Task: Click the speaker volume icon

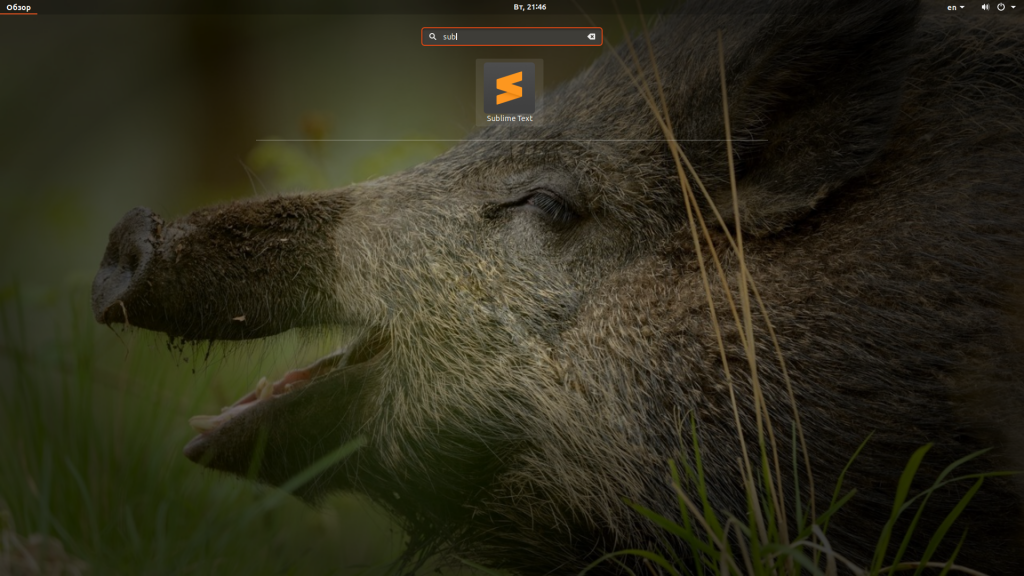Action: pyautogui.click(x=985, y=7)
